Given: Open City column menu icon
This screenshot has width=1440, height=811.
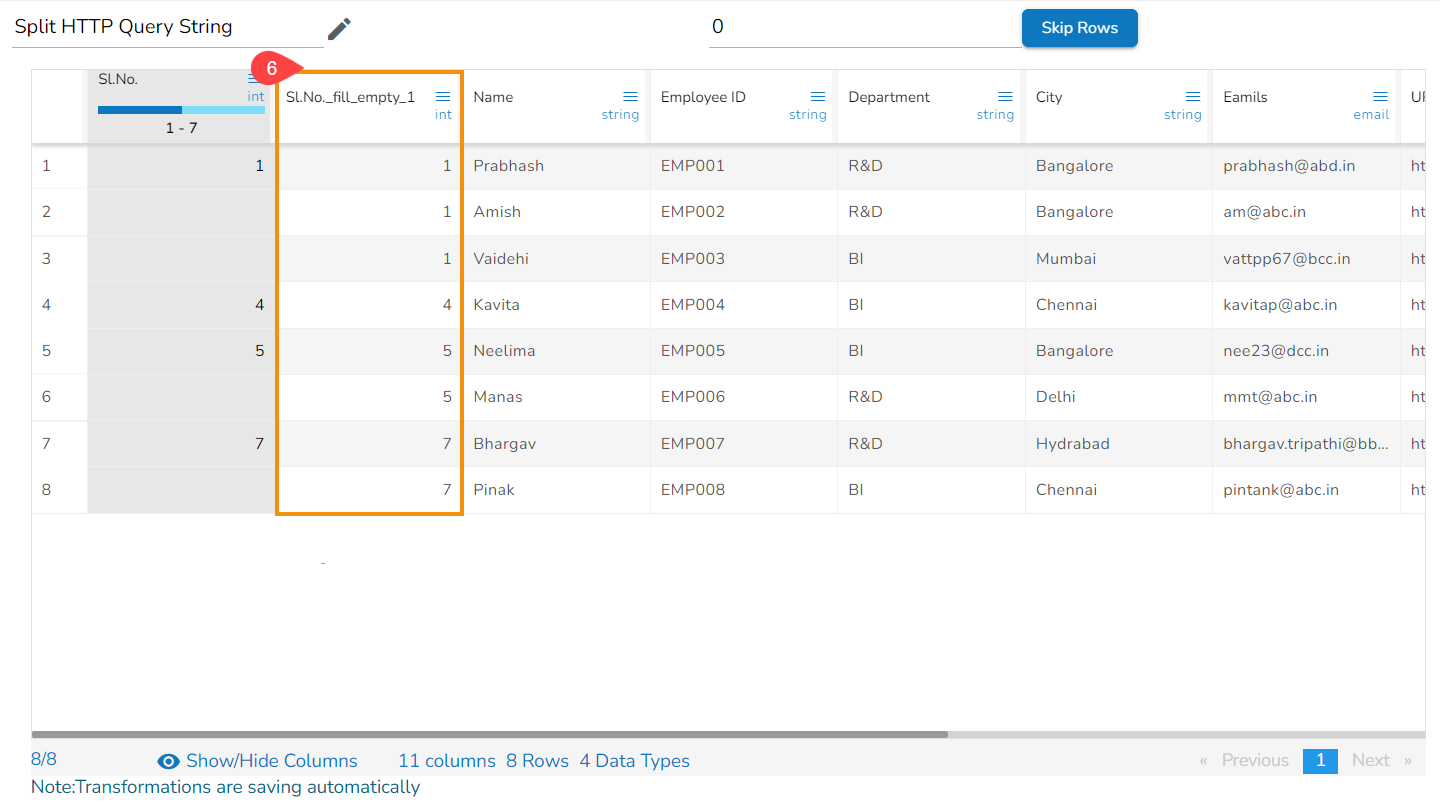Looking at the screenshot, I should click(x=1192, y=97).
